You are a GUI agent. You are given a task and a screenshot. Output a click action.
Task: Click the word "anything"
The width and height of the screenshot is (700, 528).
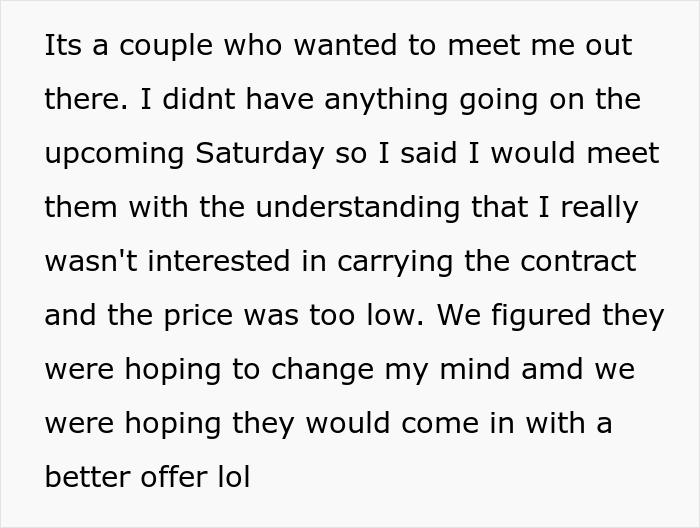[386, 100]
